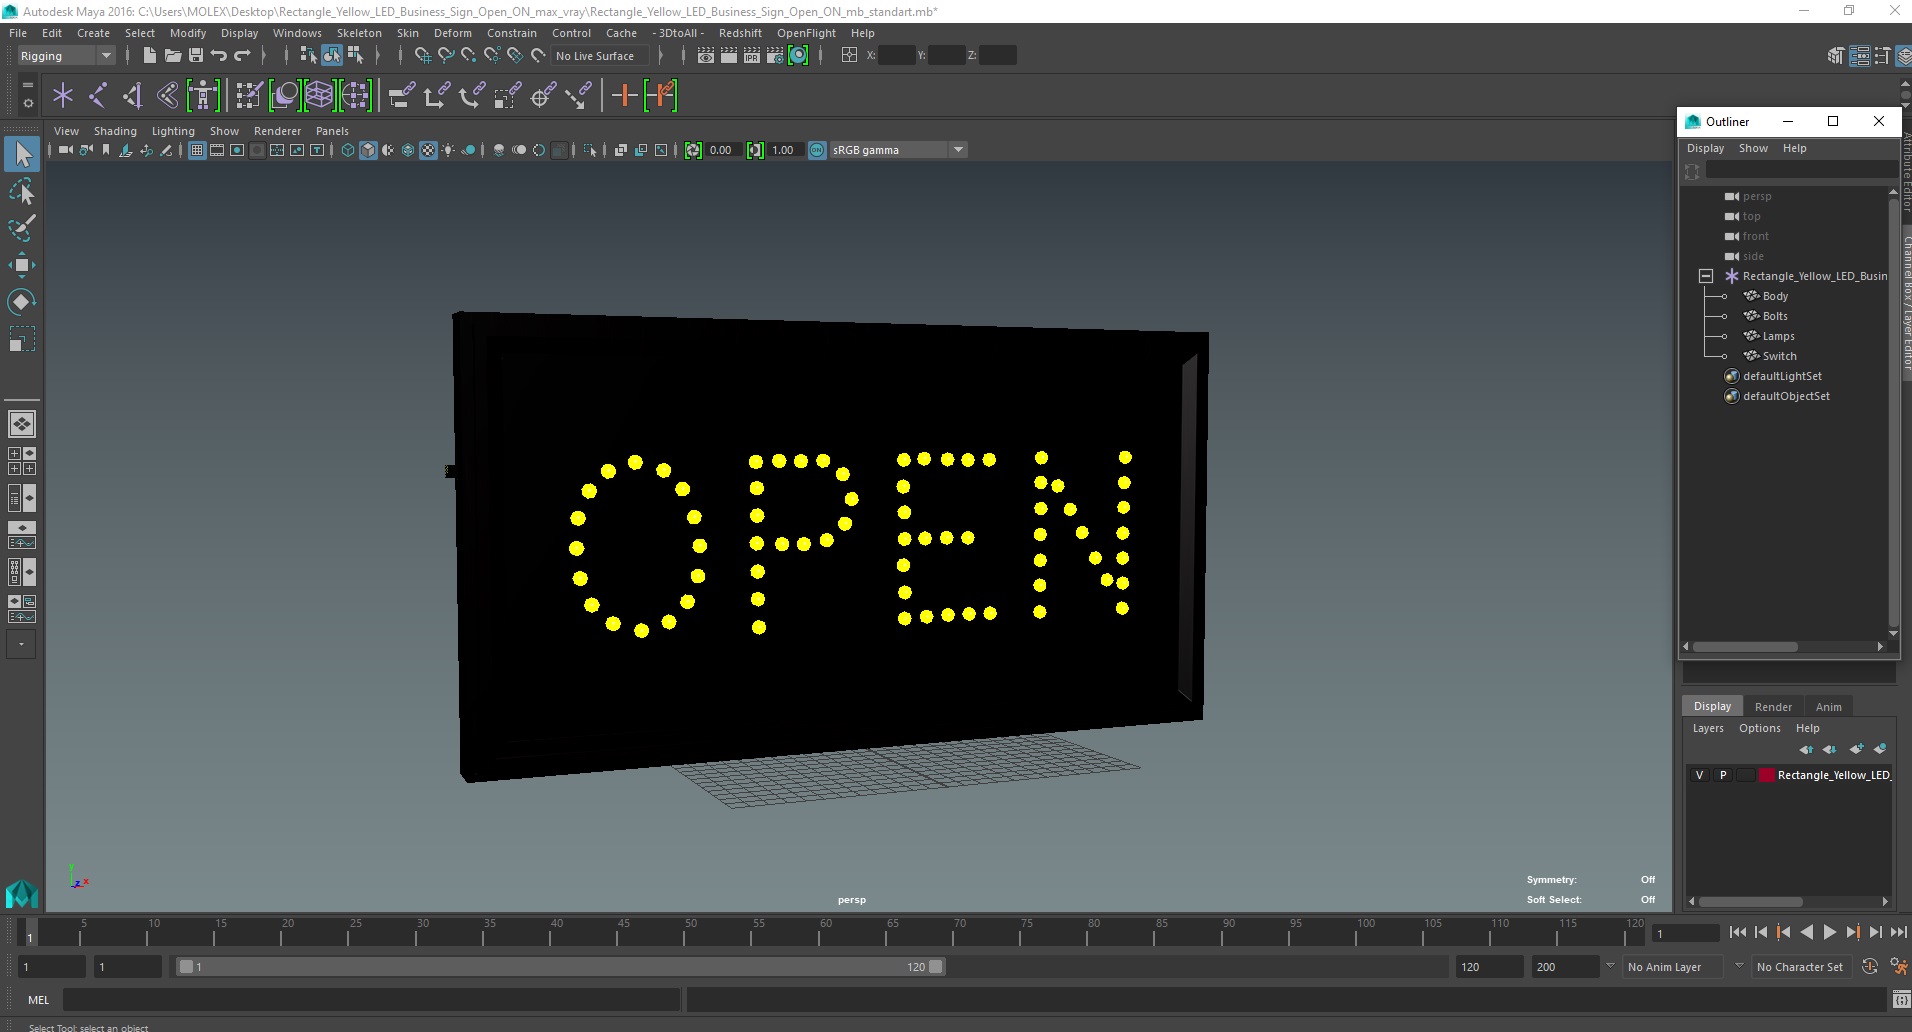Select the arrow Select tool

coord(22,154)
